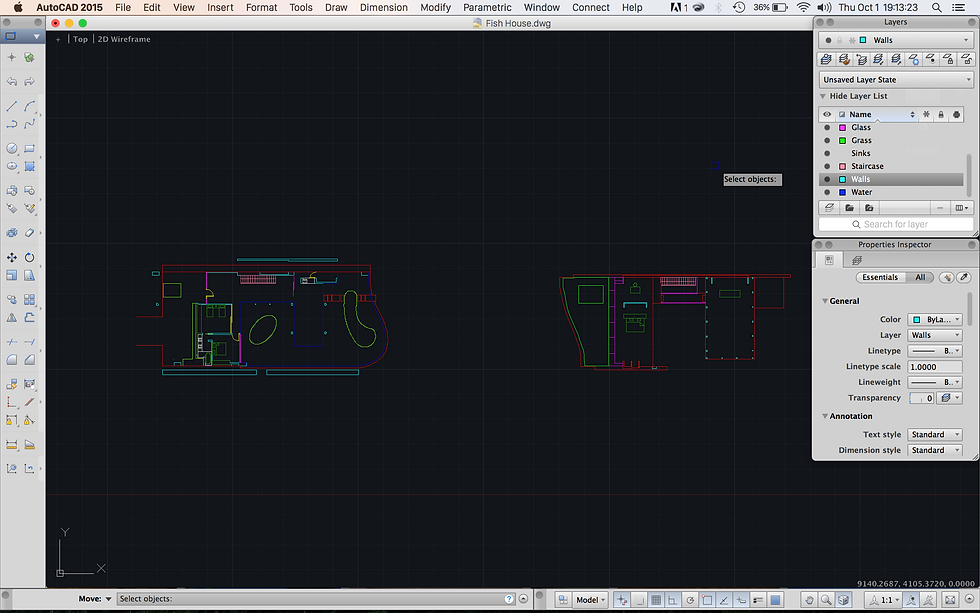Click the Undo arrow in left toolbar
Image resolution: width=980 pixels, height=613 pixels.
11,82
